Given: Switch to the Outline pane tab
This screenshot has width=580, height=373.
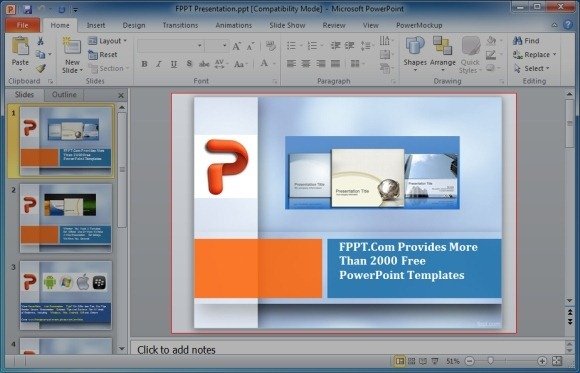Looking at the screenshot, I should (64, 95).
